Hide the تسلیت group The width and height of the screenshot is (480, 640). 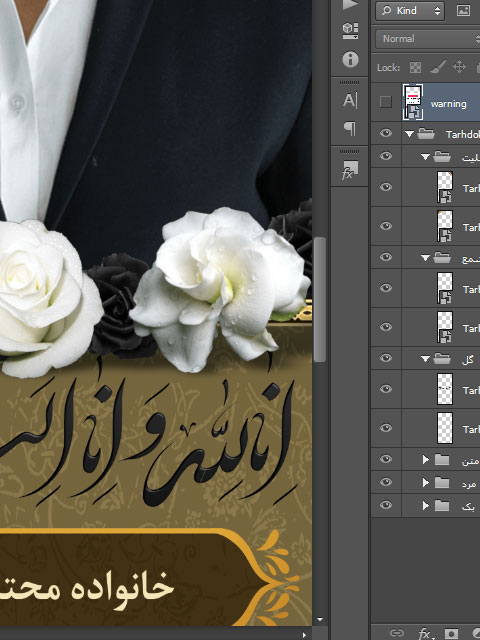(386, 156)
